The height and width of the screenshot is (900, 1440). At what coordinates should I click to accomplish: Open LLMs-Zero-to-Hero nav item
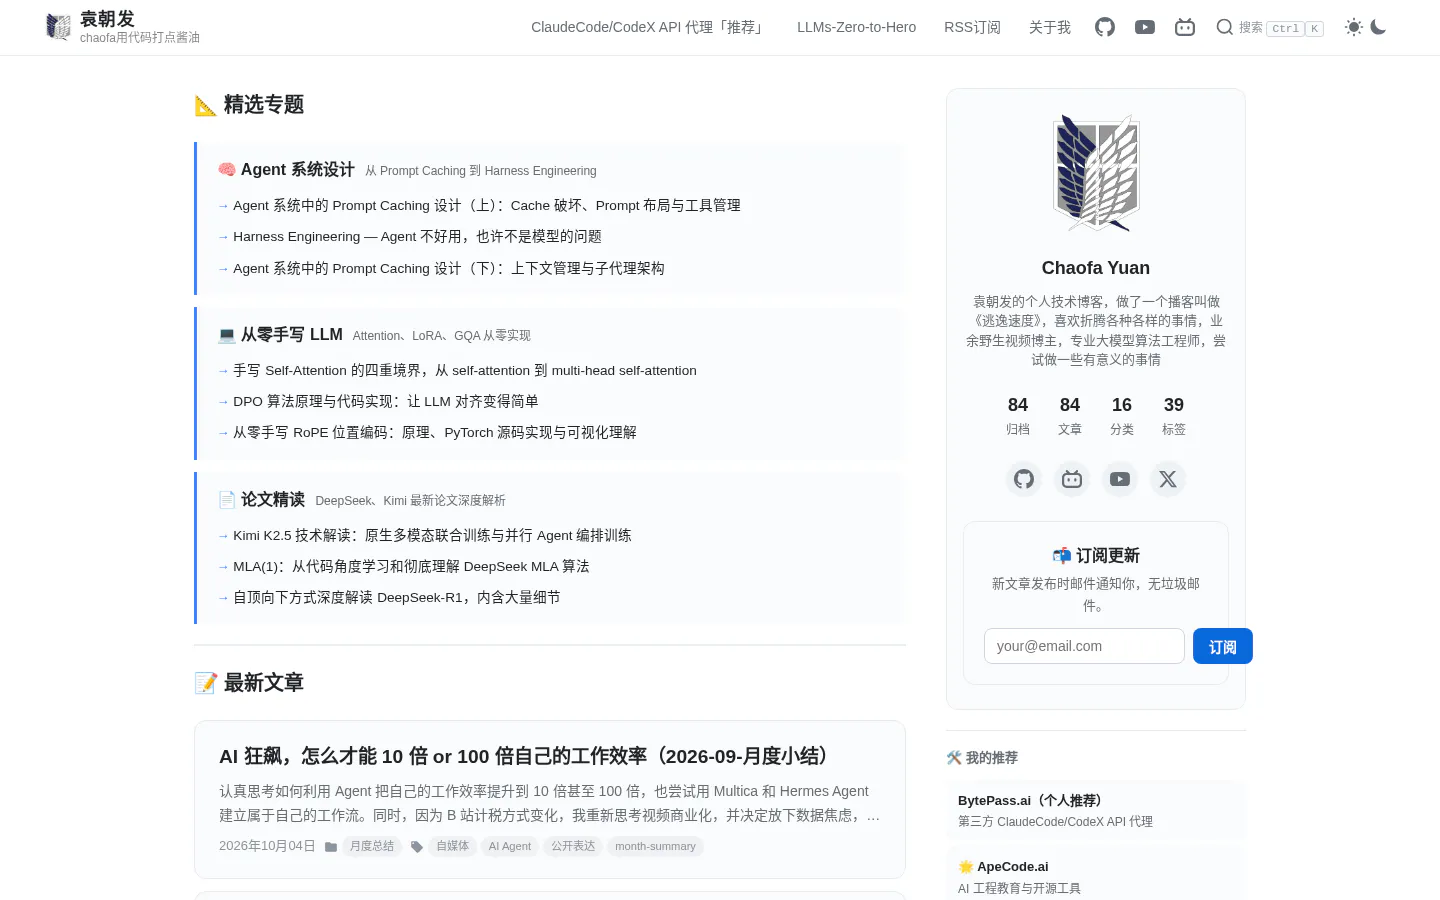856,27
